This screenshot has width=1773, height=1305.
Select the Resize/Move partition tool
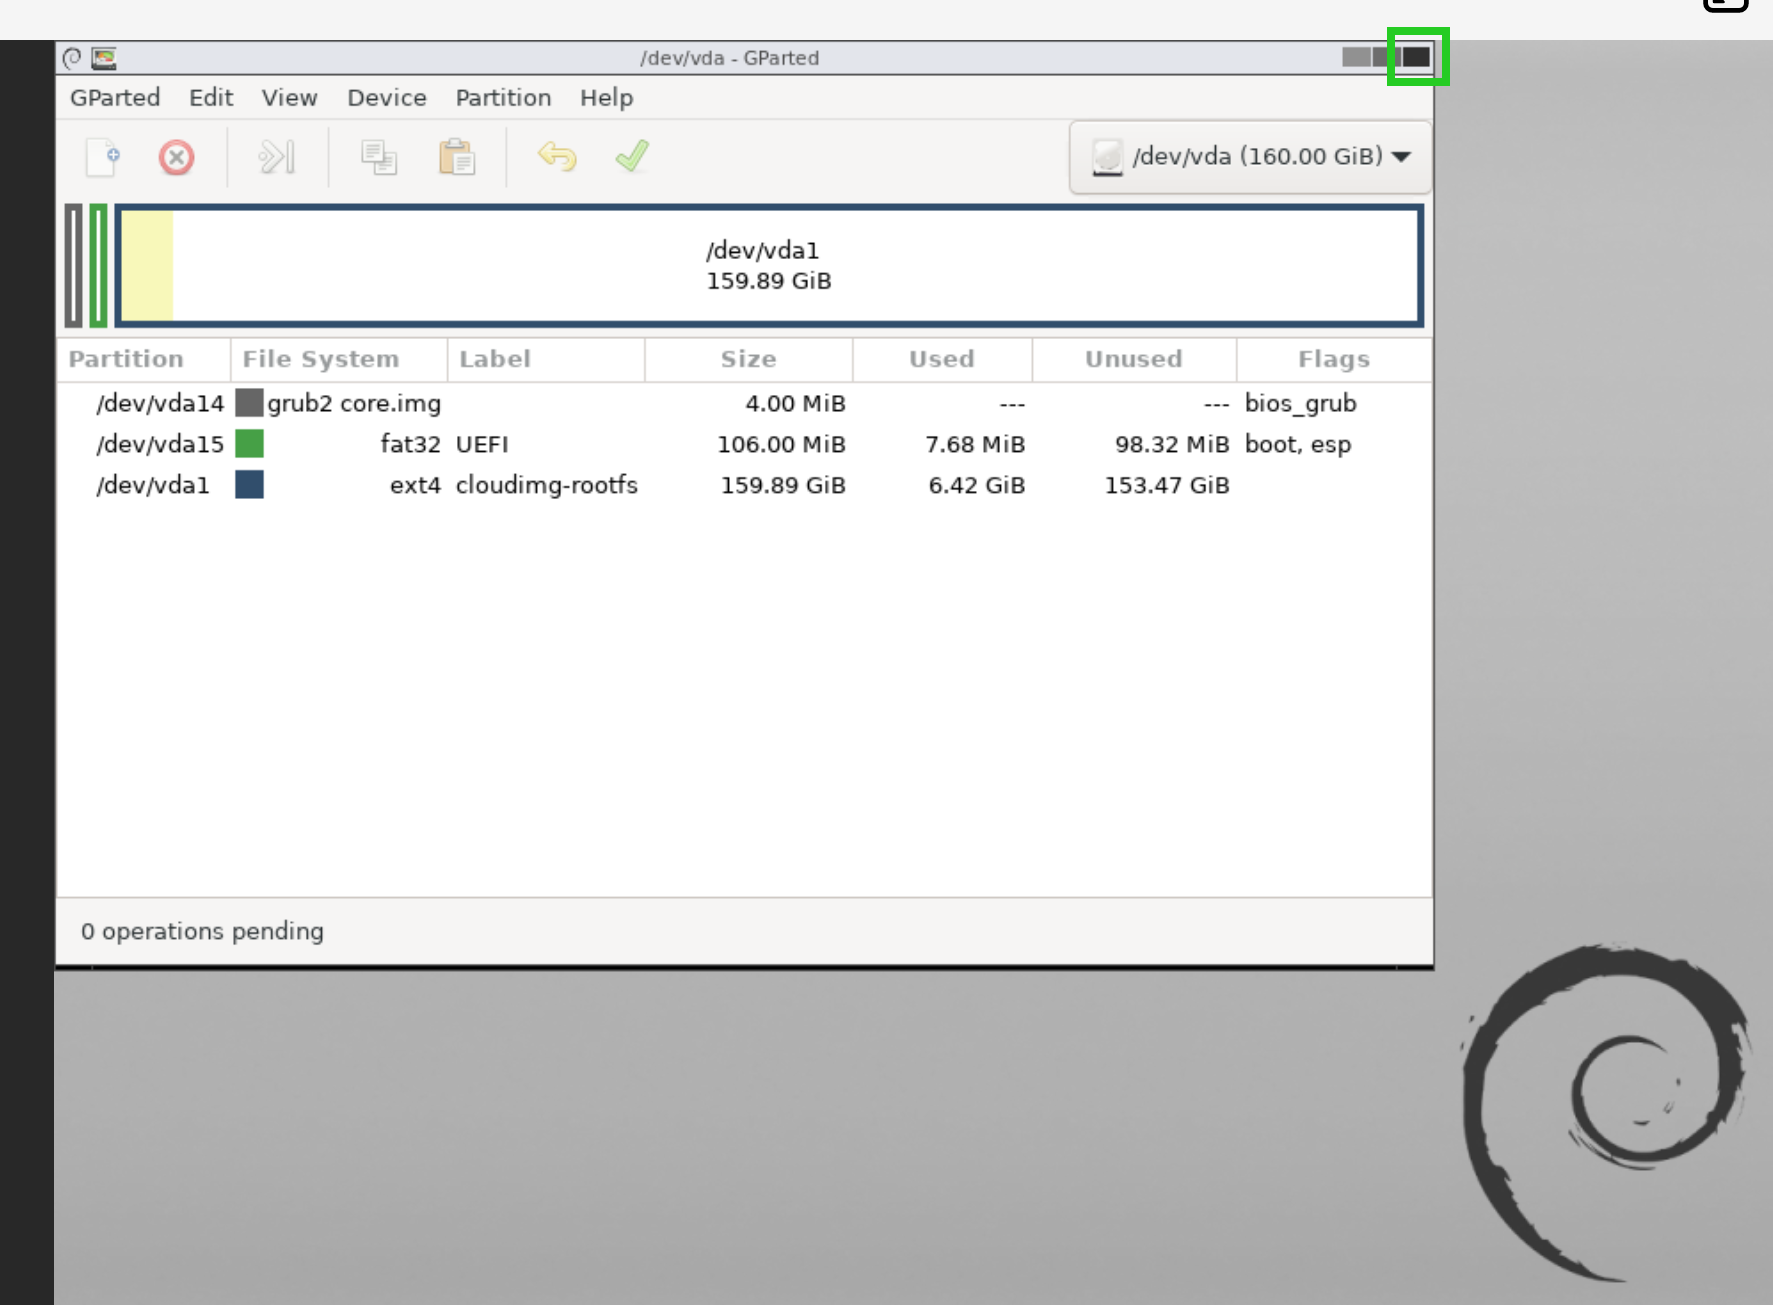276,157
